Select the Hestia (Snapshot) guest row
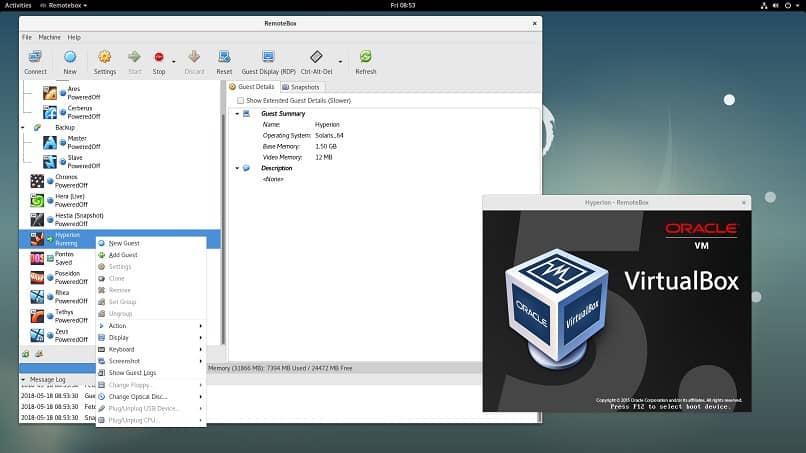 (x=120, y=220)
